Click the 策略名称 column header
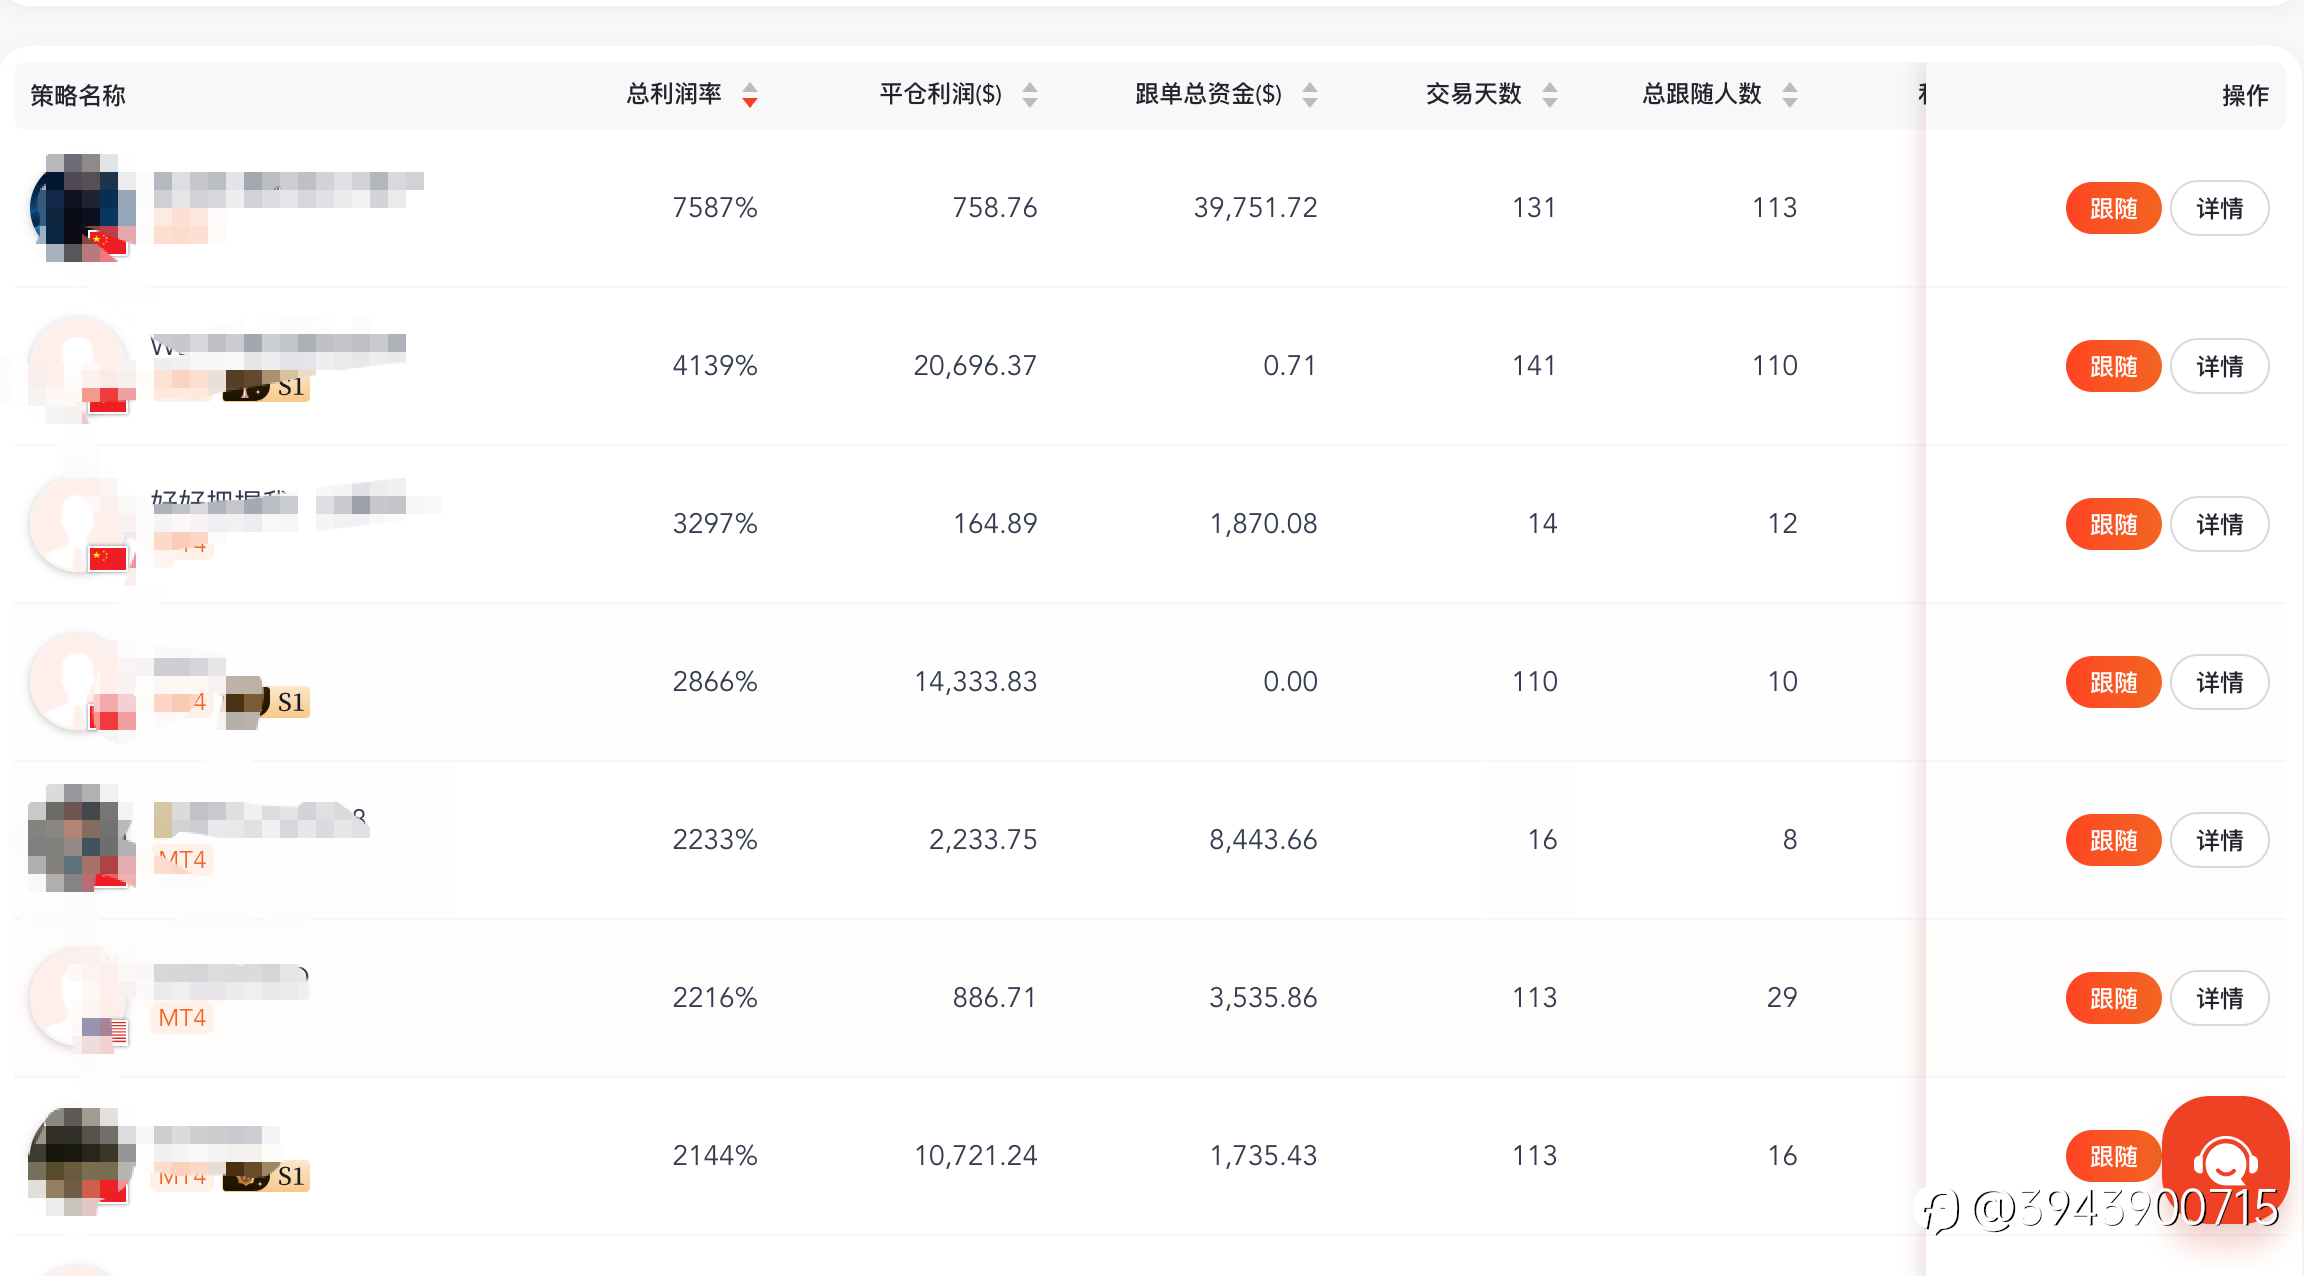 coord(78,96)
